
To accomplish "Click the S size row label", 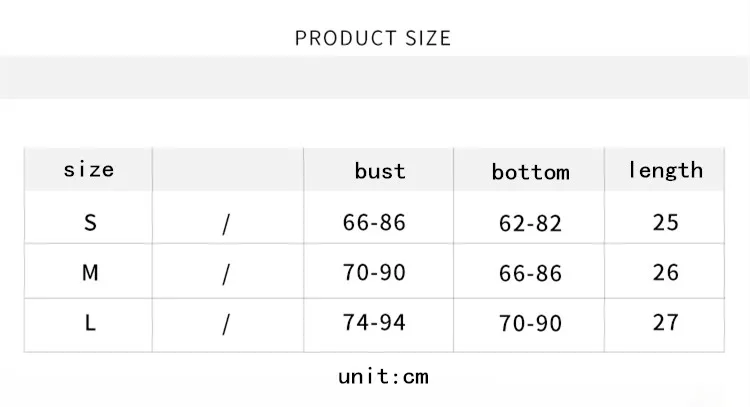I will (x=90, y=222).
